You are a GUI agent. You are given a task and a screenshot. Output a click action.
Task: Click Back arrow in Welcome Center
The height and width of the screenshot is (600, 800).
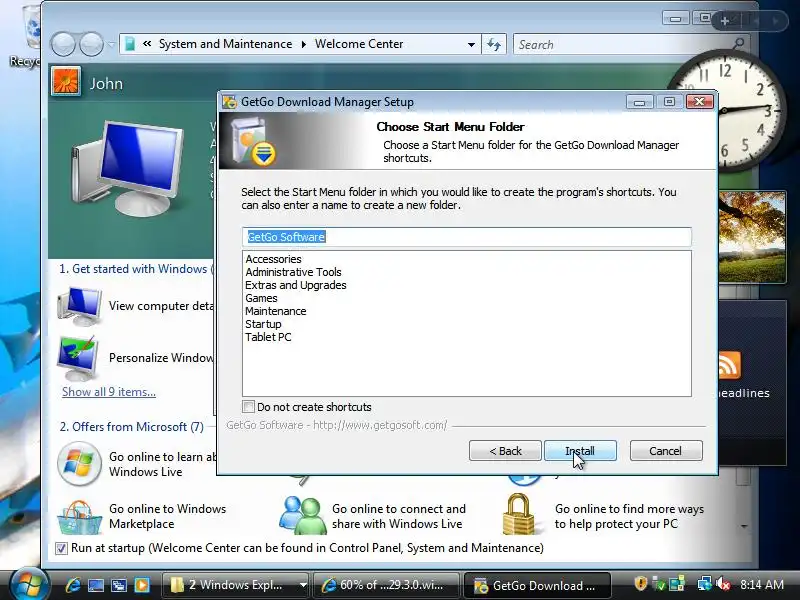pyautogui.click(x=63, y=44)
